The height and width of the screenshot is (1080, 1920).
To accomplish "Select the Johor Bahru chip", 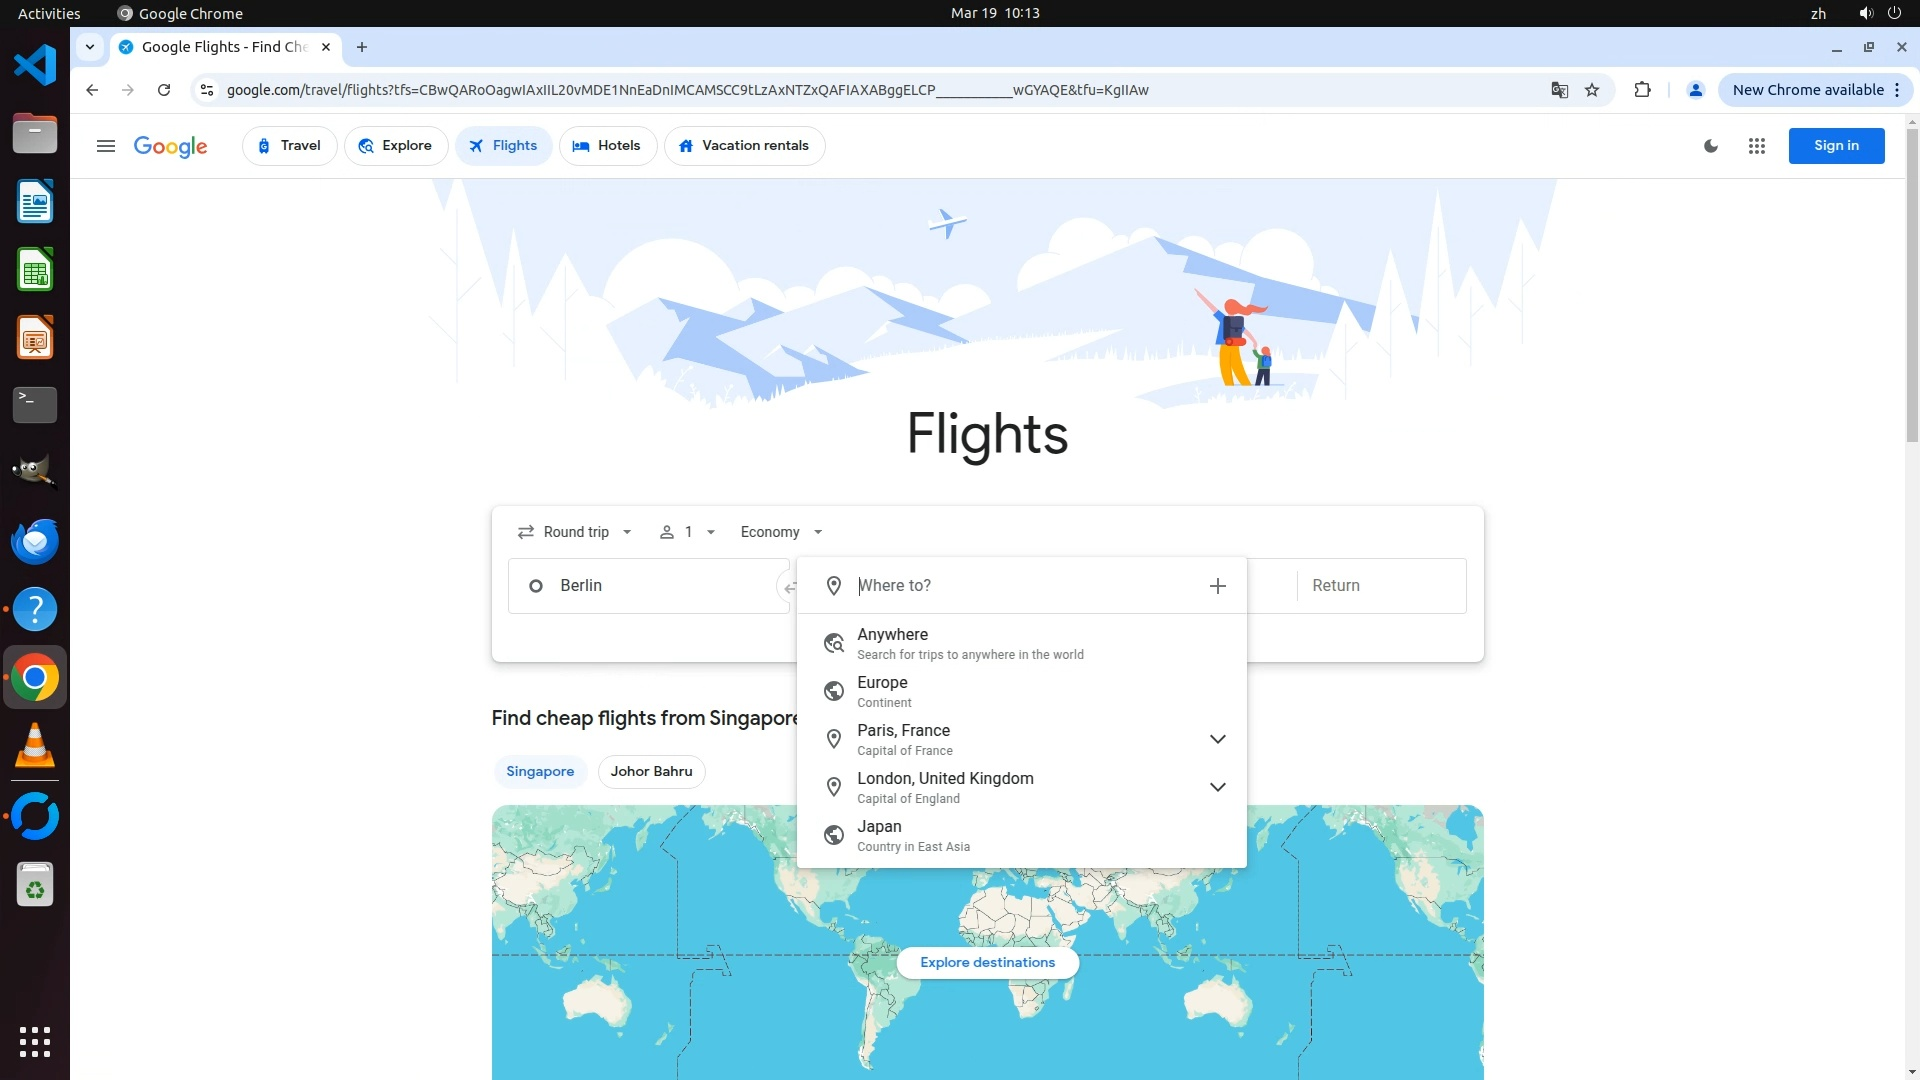I will pyautogui.click(x=651, y=771).
